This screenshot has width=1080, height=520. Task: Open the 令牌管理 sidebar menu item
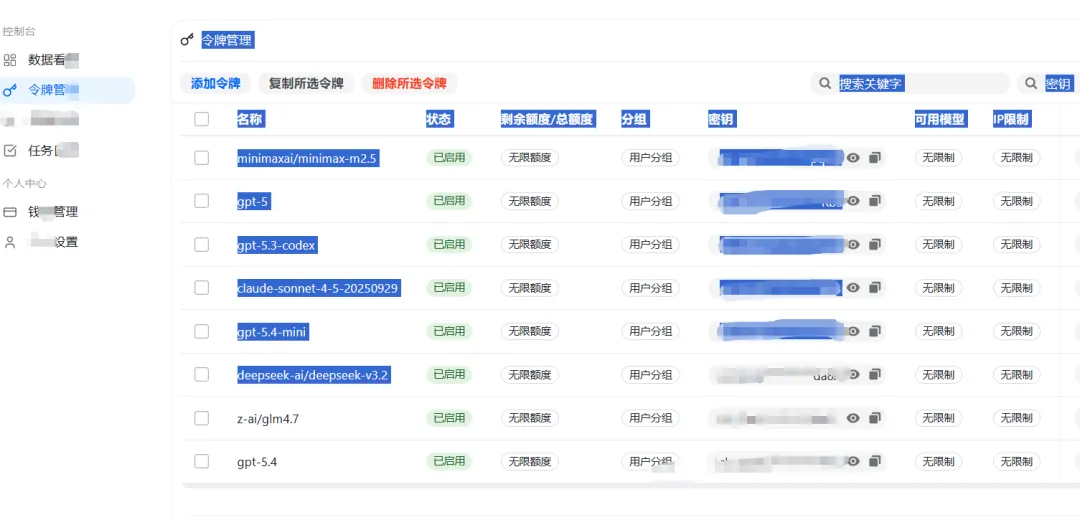click(x=67, y=90)
